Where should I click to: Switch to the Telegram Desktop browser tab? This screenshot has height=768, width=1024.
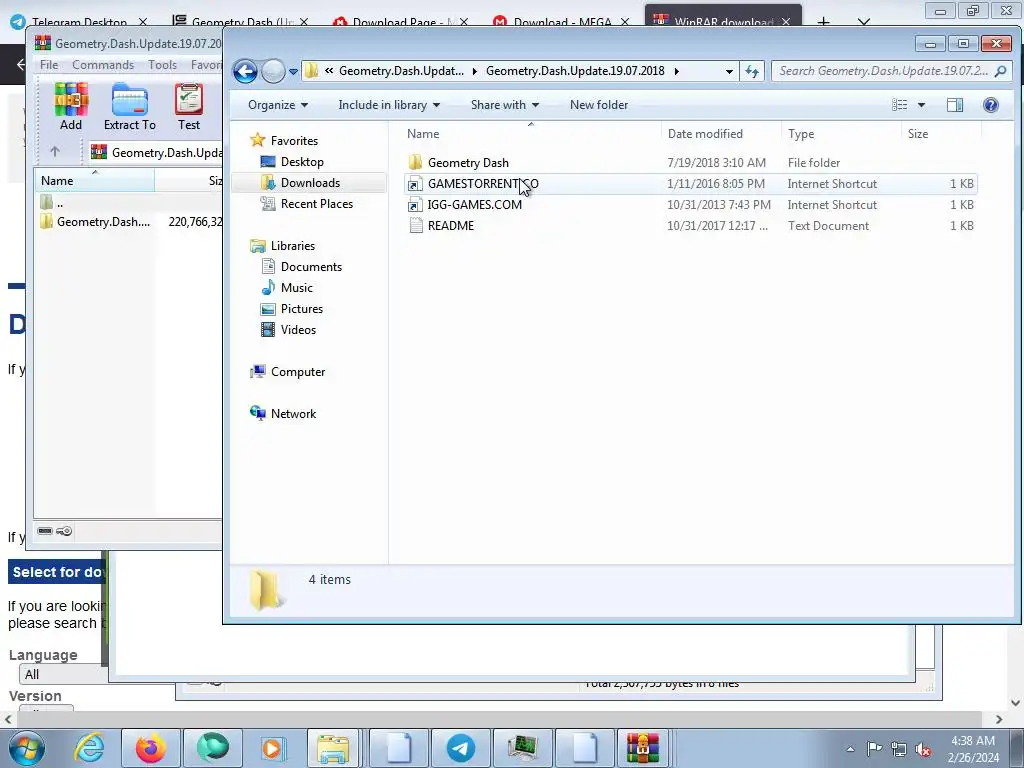[78, 22]
